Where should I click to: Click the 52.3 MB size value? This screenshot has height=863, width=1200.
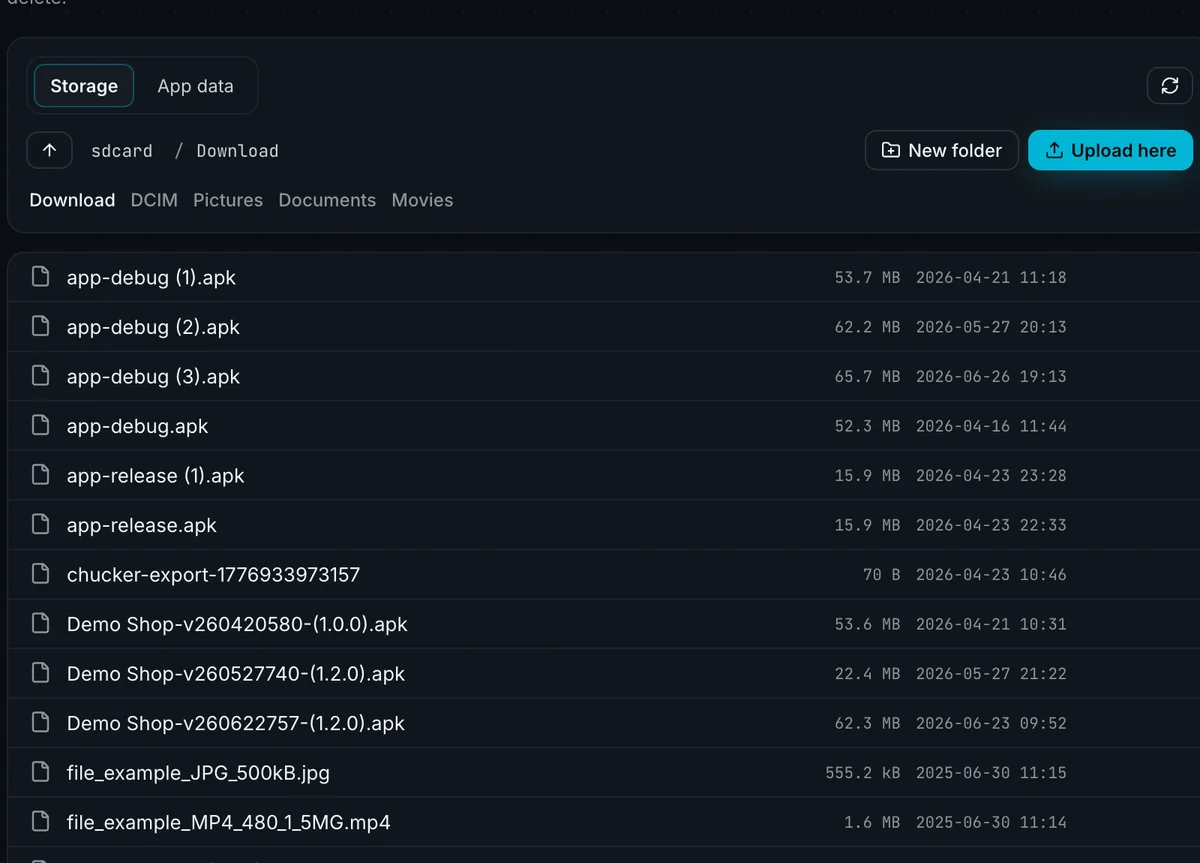coord(867,426)
